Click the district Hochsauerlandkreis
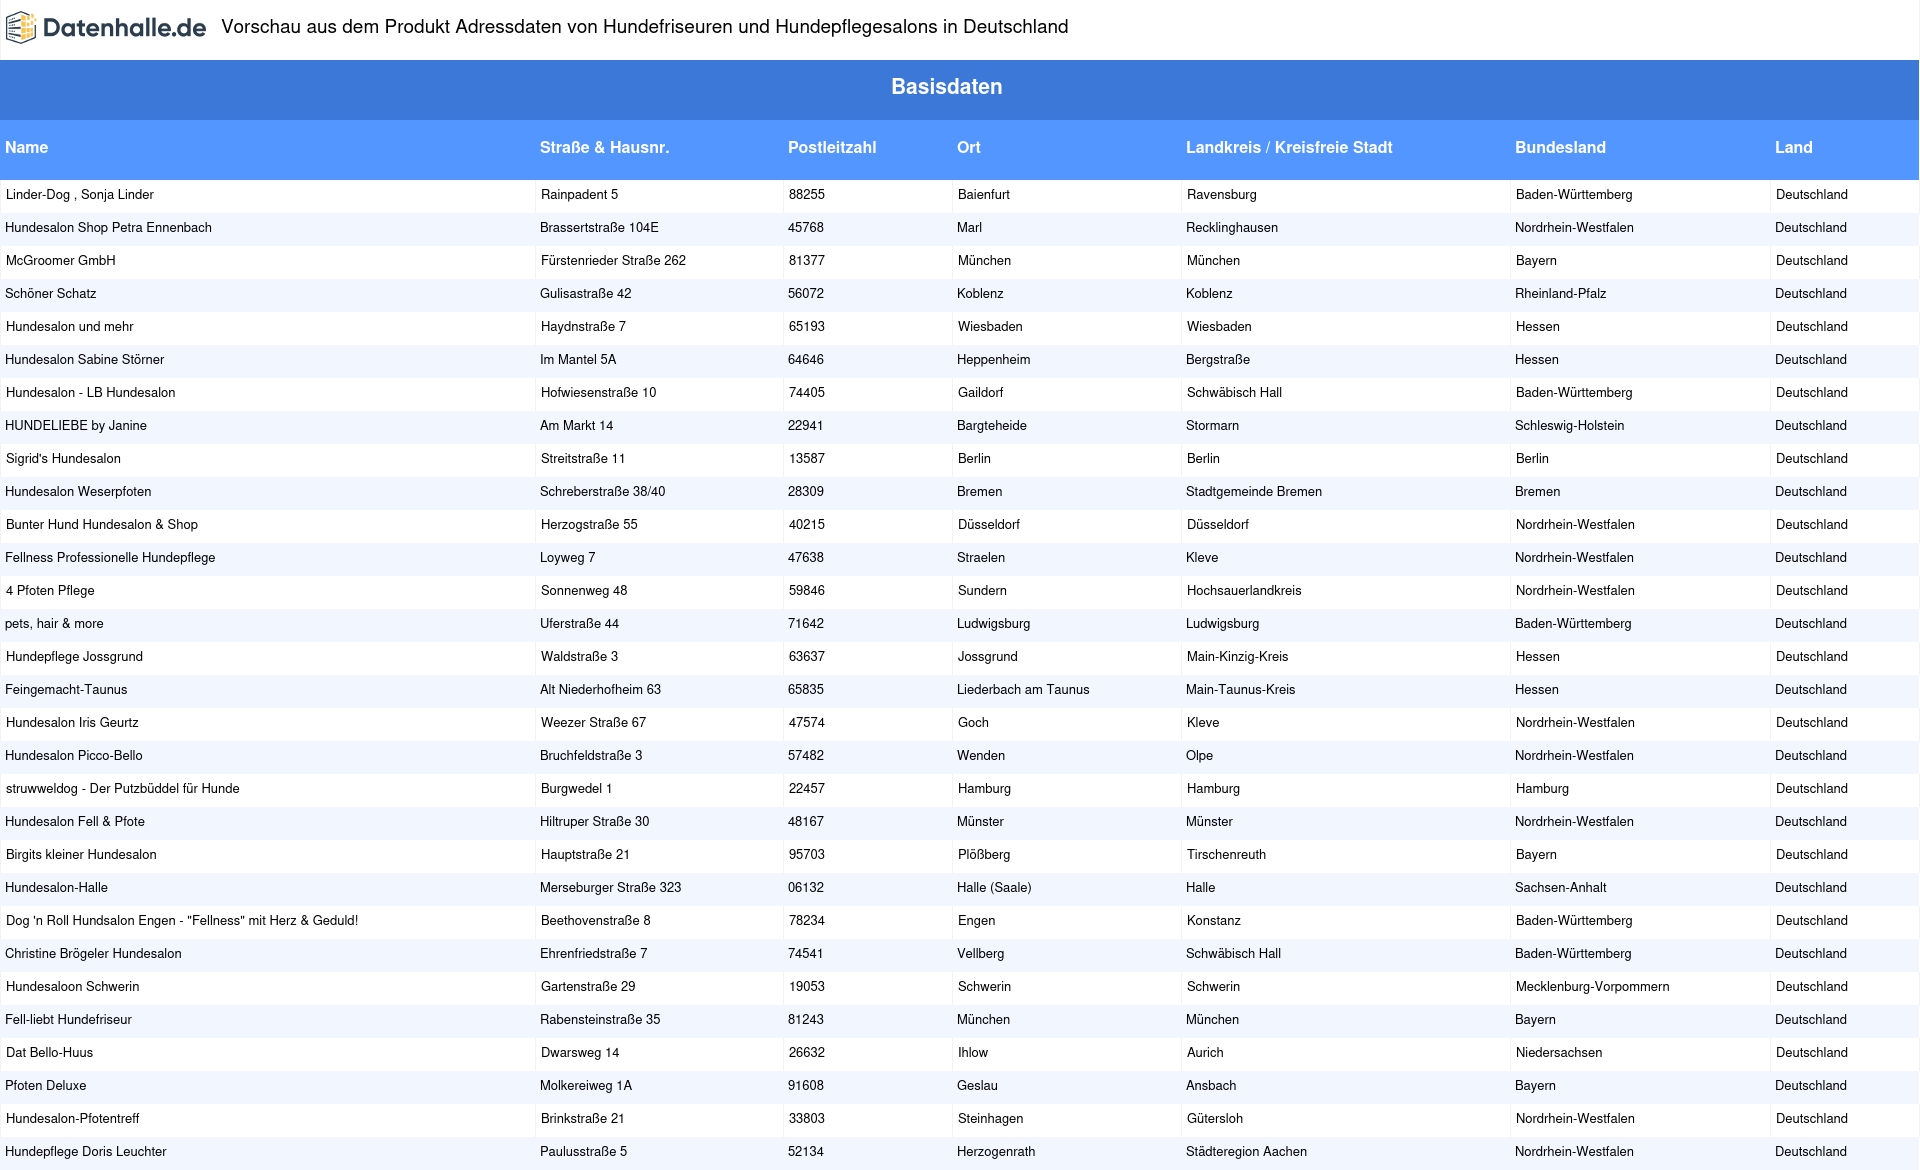This screenshot has height=1170, width=1920. point(1244,590)
